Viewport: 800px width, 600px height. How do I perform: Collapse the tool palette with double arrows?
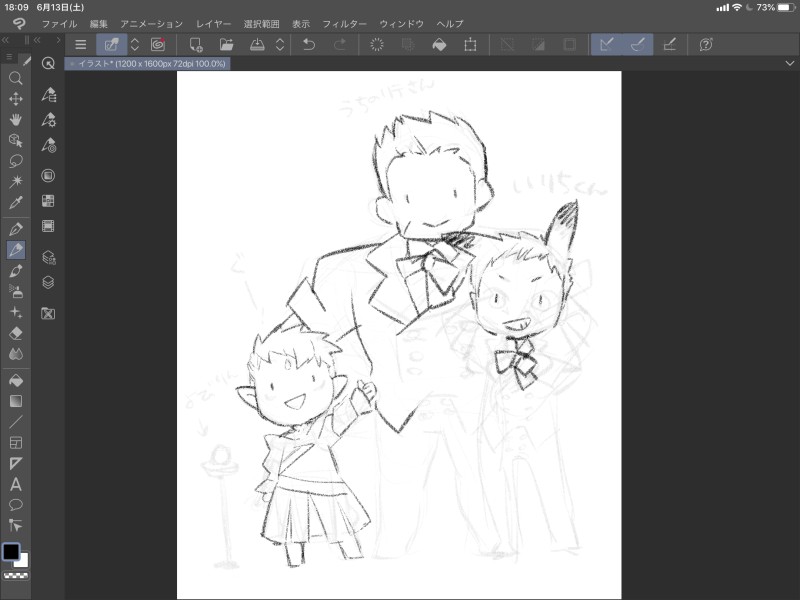[5, 40]
